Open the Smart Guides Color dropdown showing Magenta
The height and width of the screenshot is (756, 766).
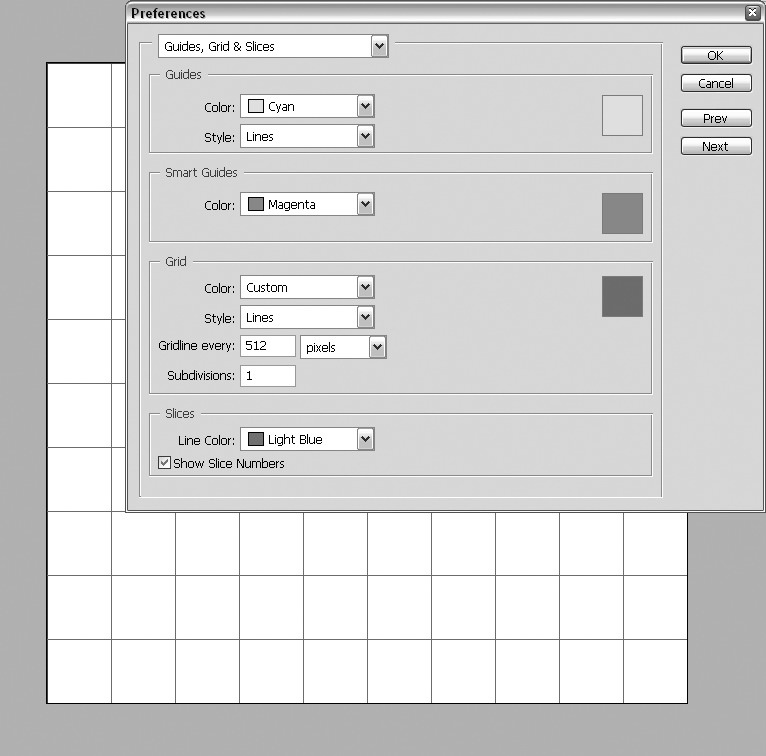pyautogui.click(x=307, y=204)
